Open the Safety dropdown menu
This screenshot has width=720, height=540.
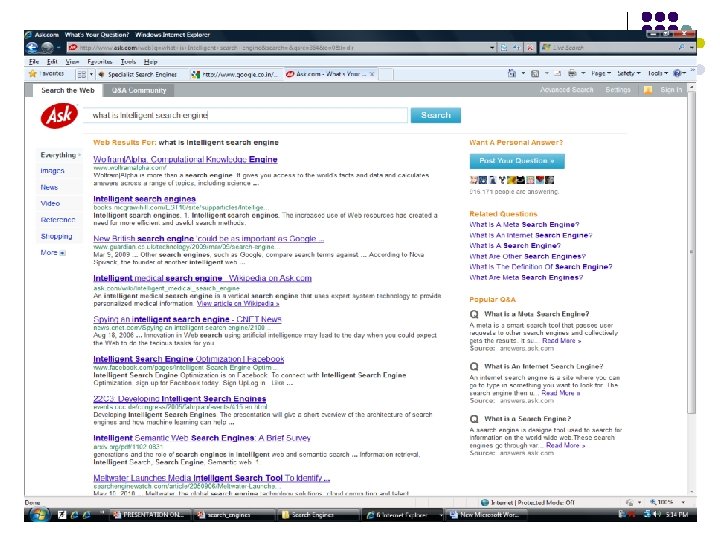pyautogui.click(x=629, y=73)
